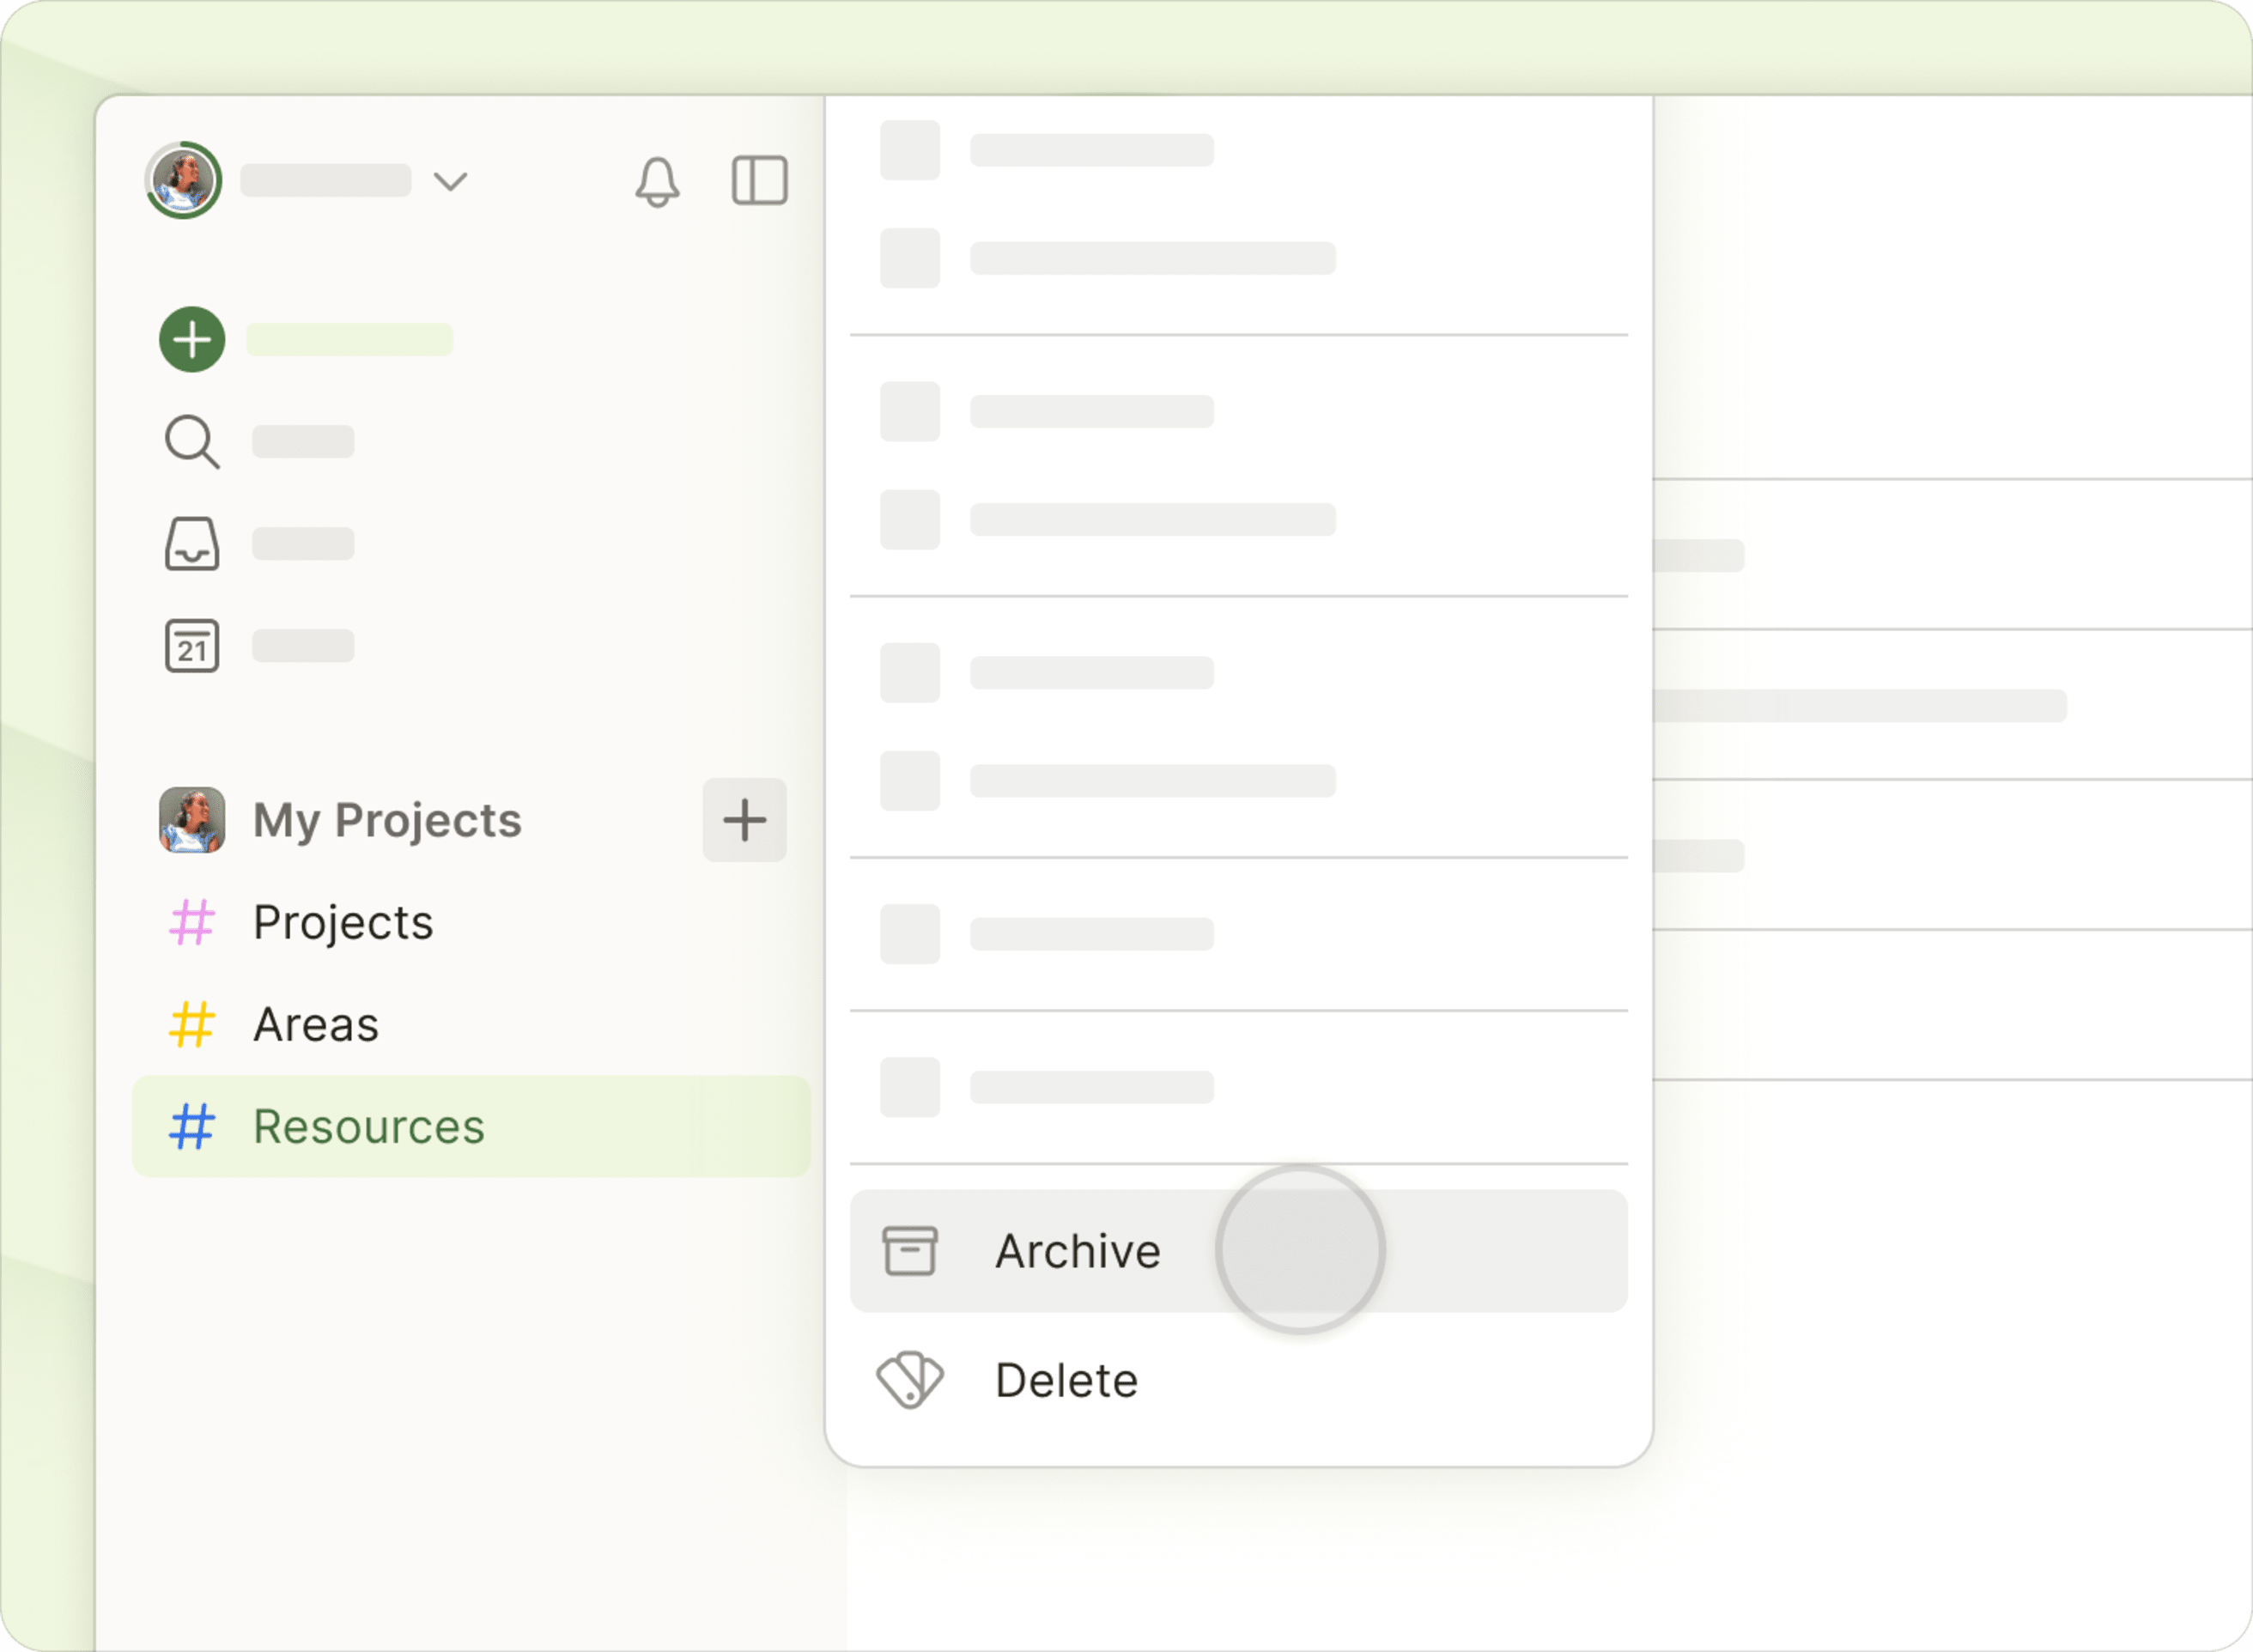
Task: Click the blue Resources hash icon
Action: click(x=191, y=1127)
